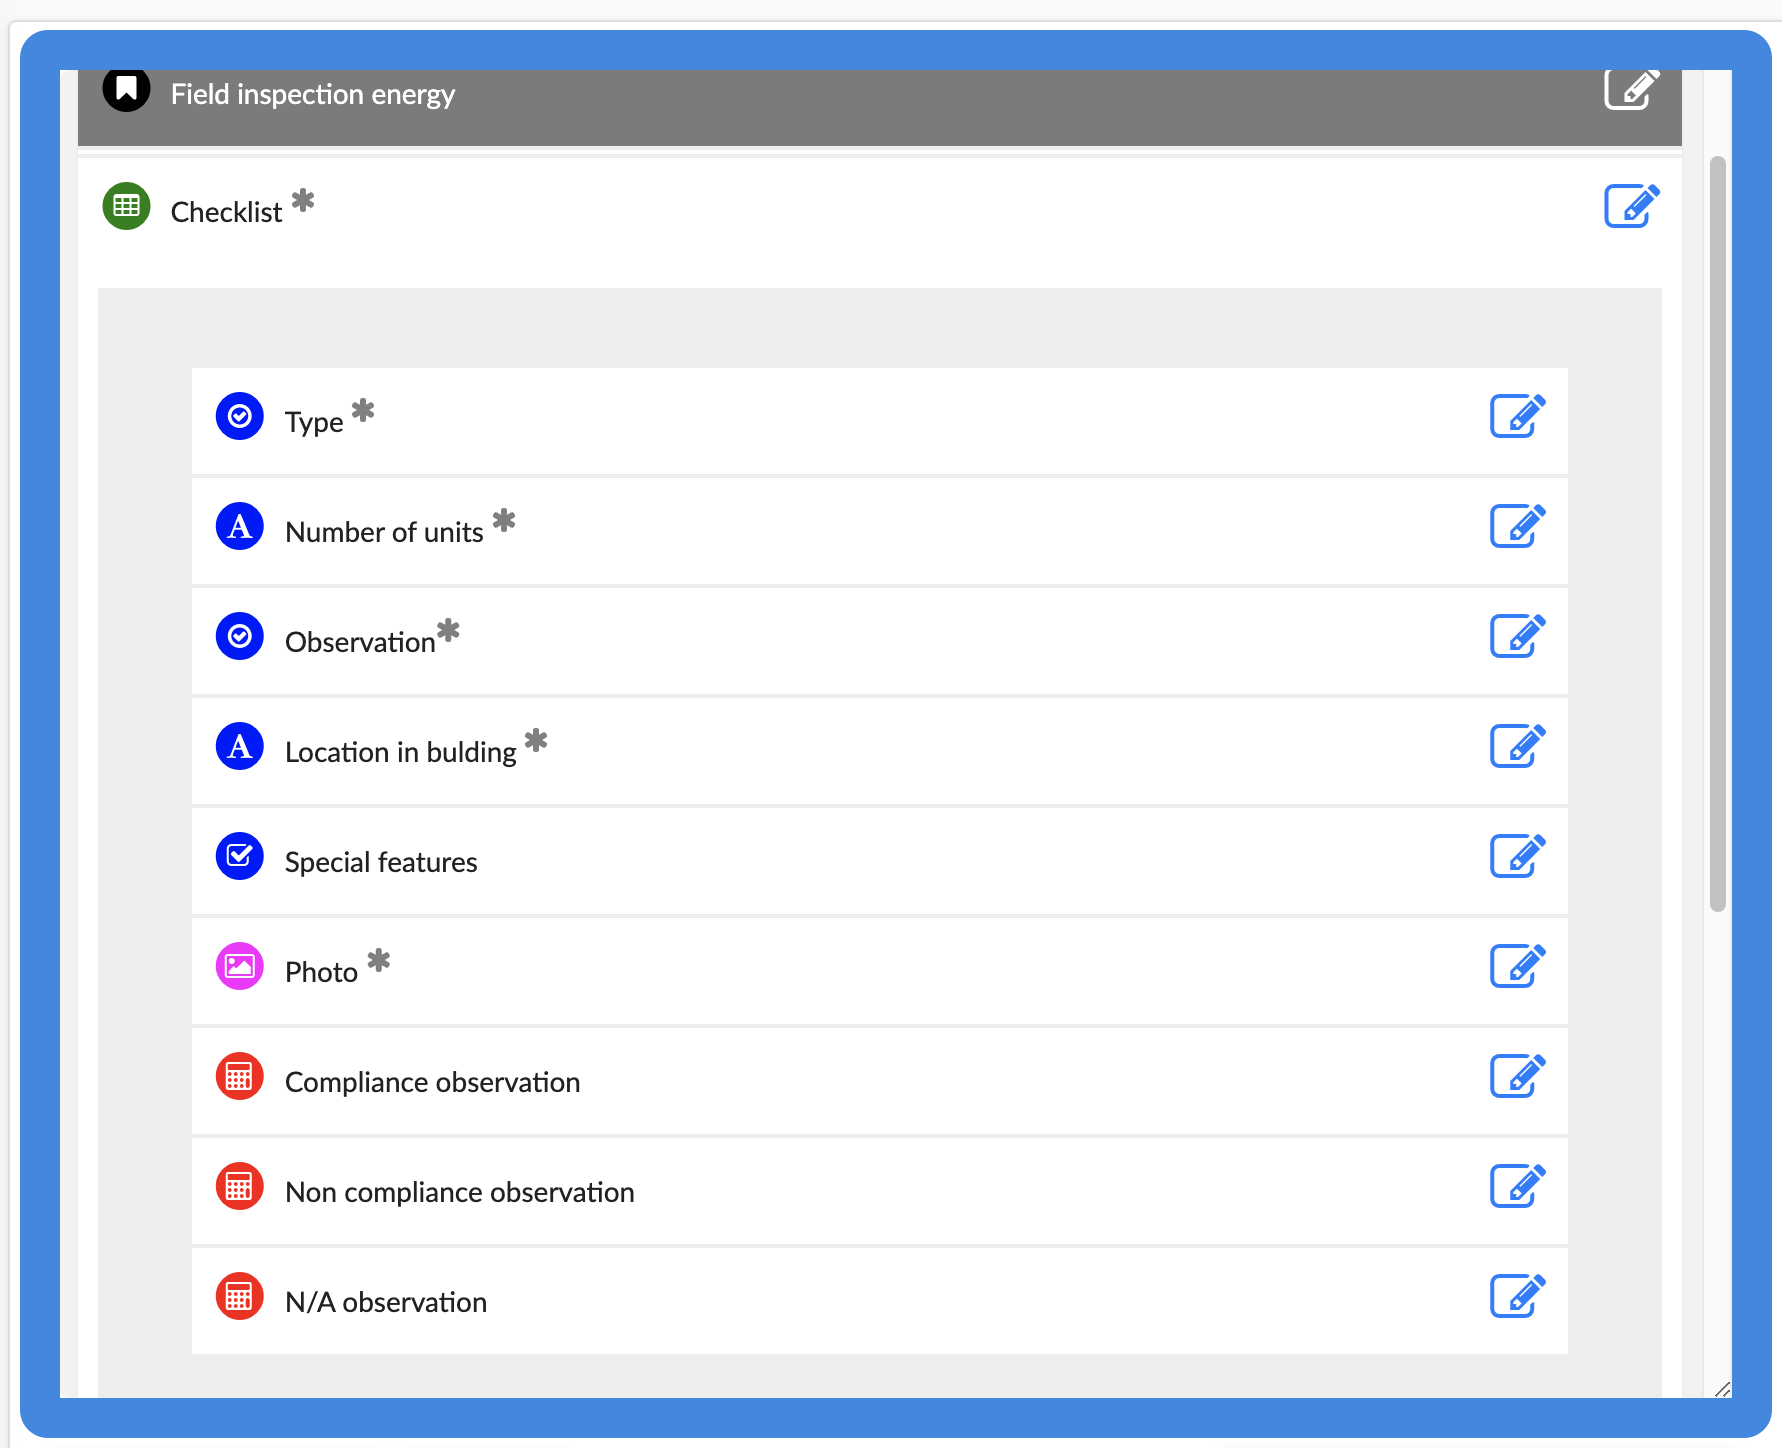Click the Checklist edit pencil icon

tap(1630, 206)
